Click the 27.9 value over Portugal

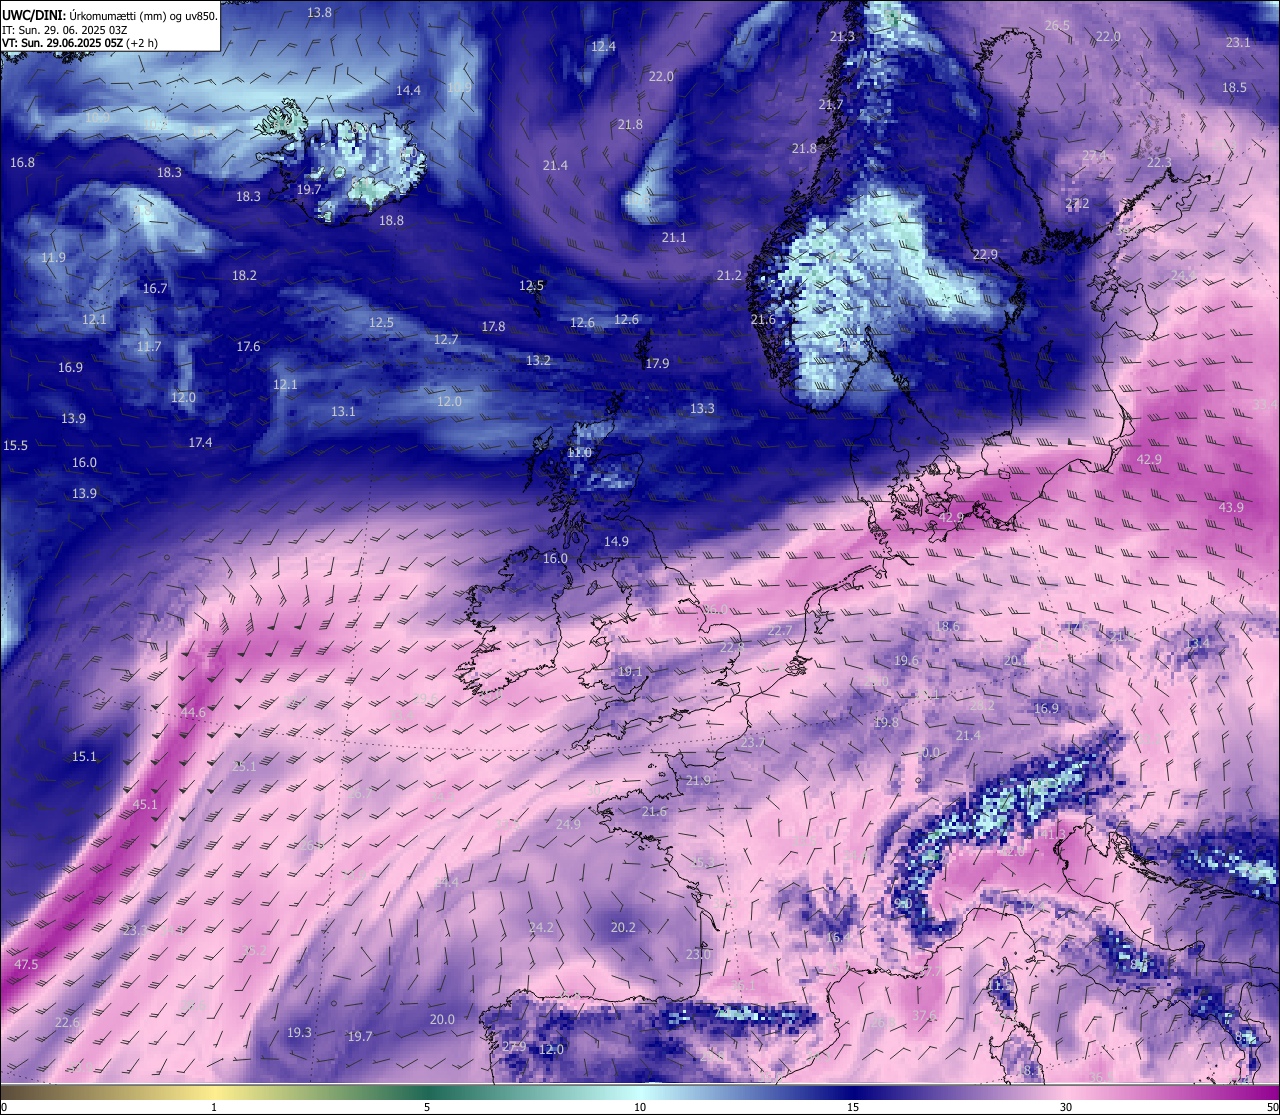coord(514,1047)
